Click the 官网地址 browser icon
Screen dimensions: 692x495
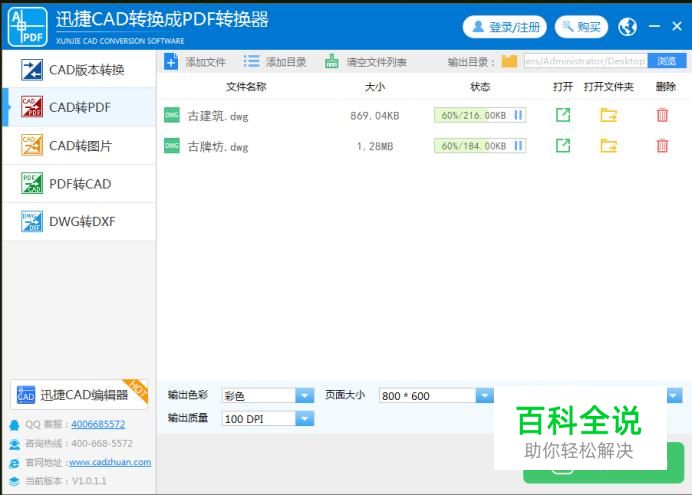pos(14,463)
